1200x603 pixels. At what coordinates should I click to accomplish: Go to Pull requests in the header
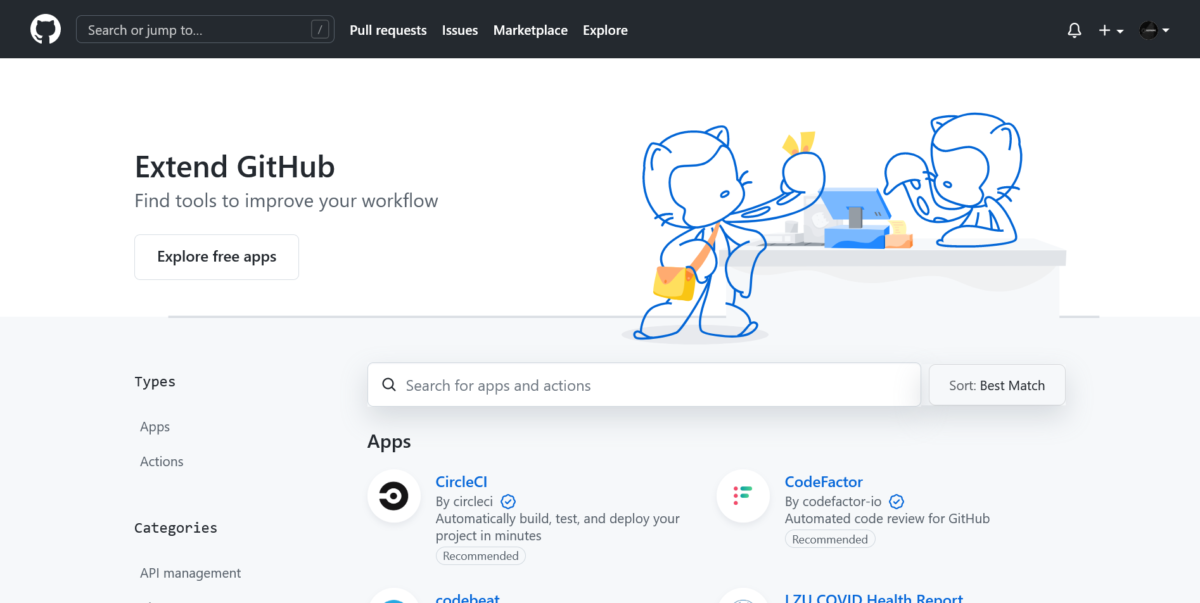pos(388,30)
